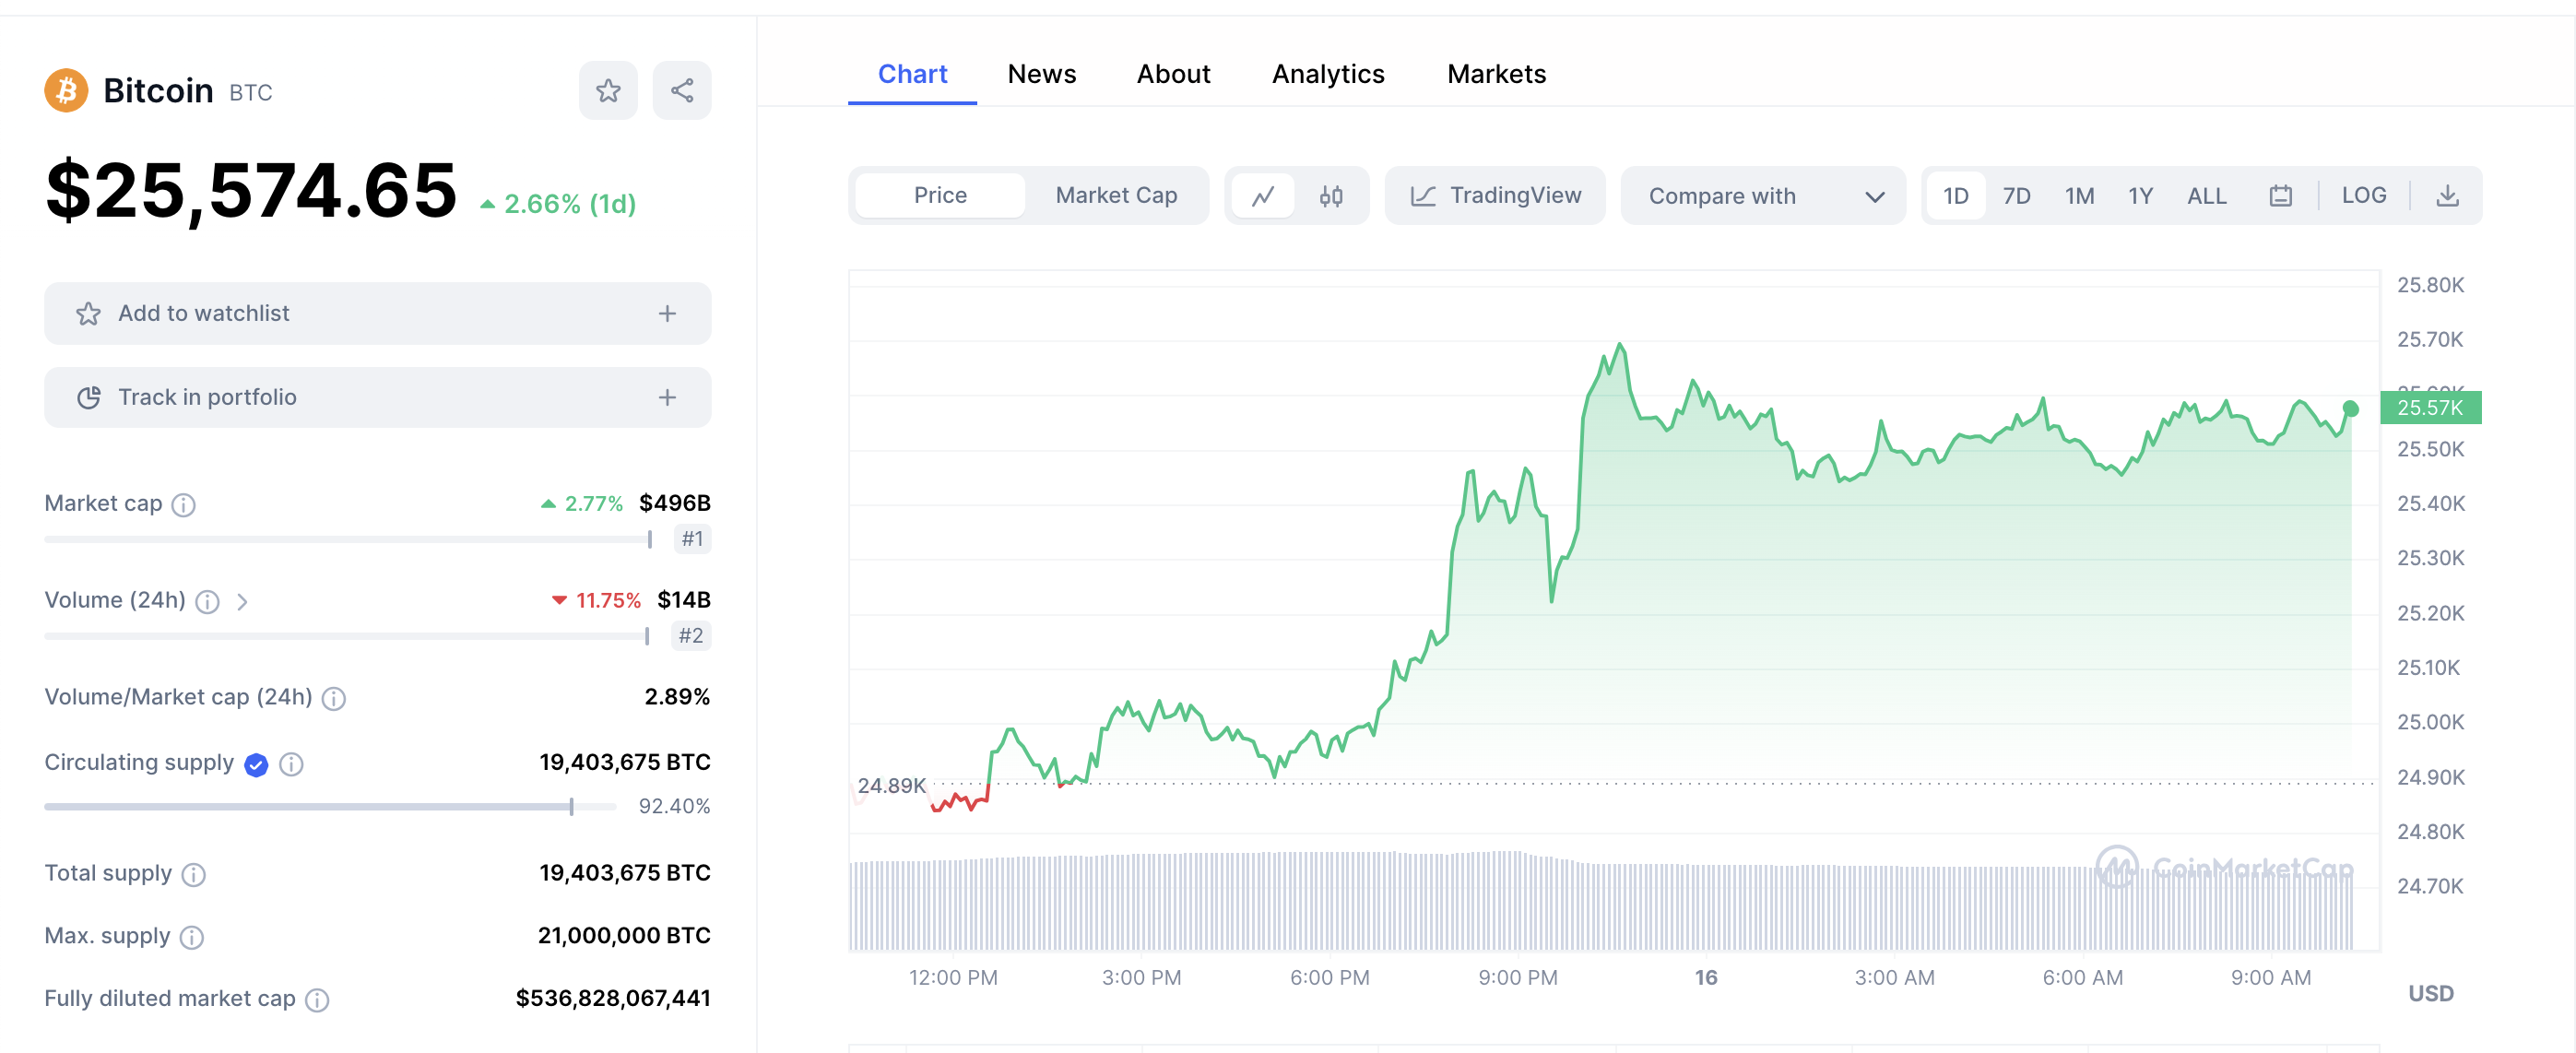Image resolution: width=2576 pixels, height=1053 pixels.
Task: Click the 2.89% ratio value
Action: click(677, 698)
